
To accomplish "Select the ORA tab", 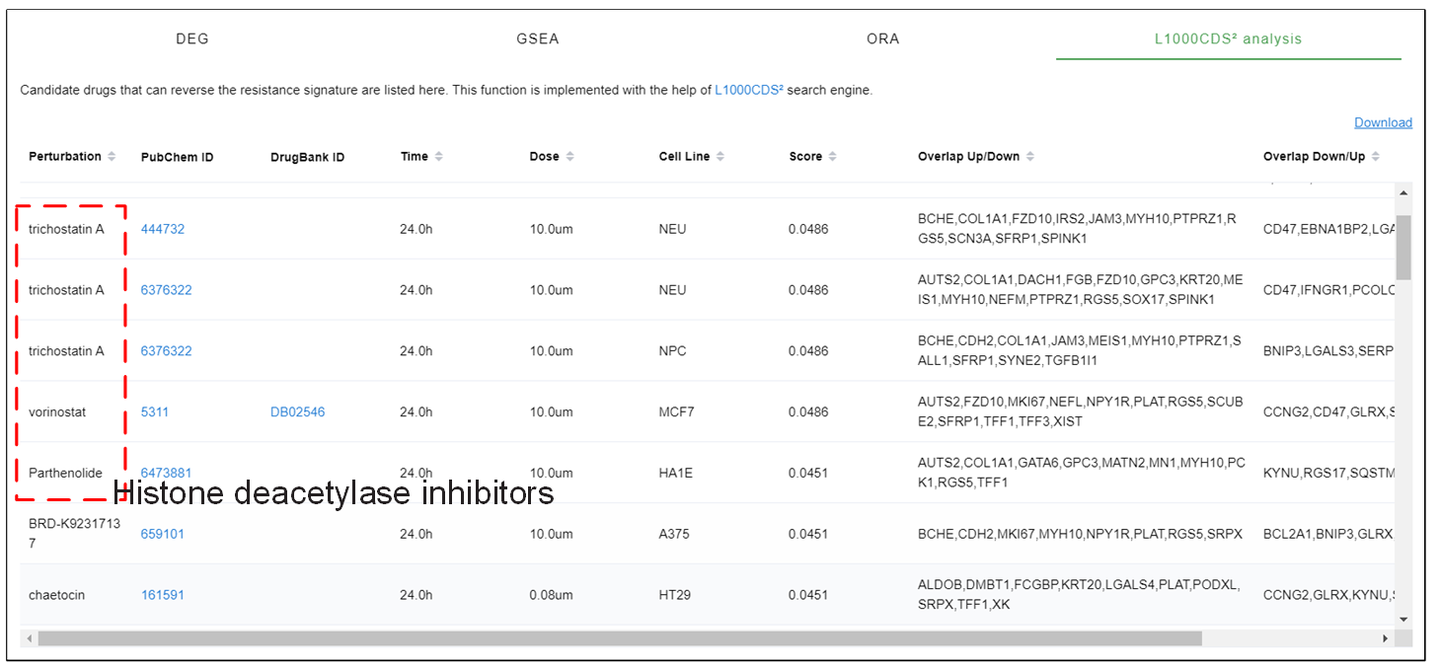I will pyautogui.click(x=883, y=39).
